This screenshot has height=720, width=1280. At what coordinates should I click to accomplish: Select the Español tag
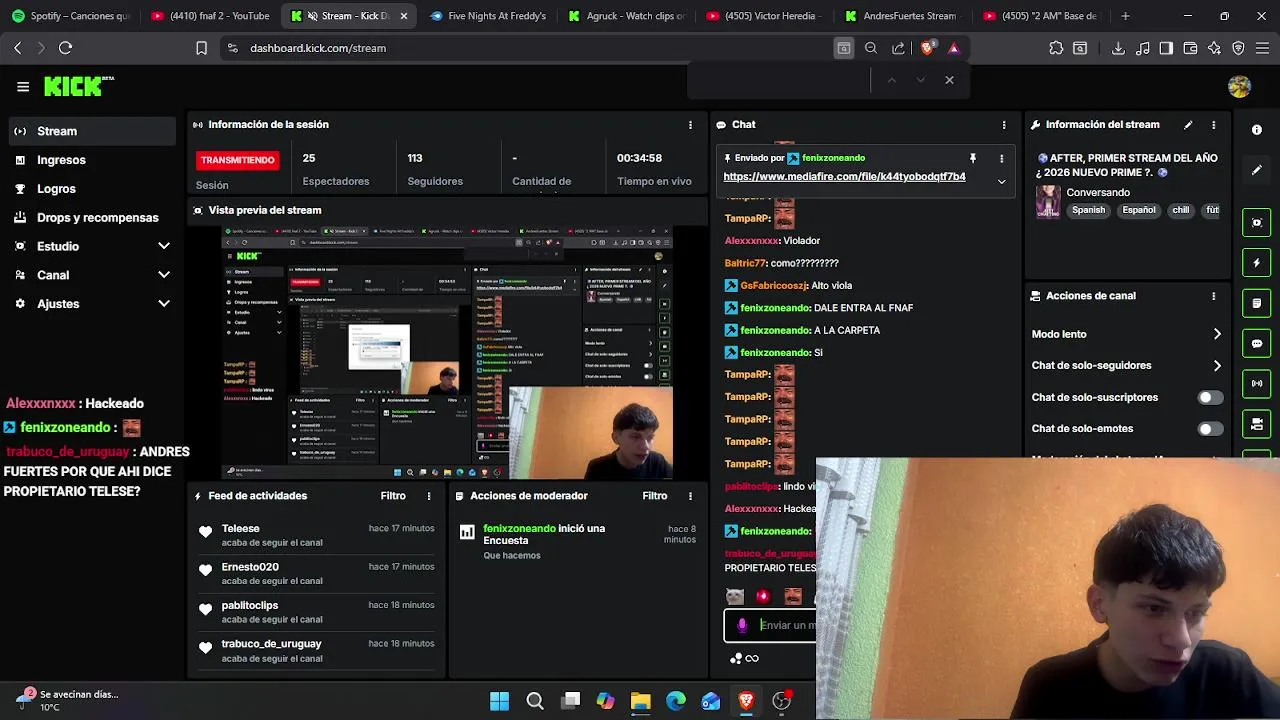[x=1138, y=211]
